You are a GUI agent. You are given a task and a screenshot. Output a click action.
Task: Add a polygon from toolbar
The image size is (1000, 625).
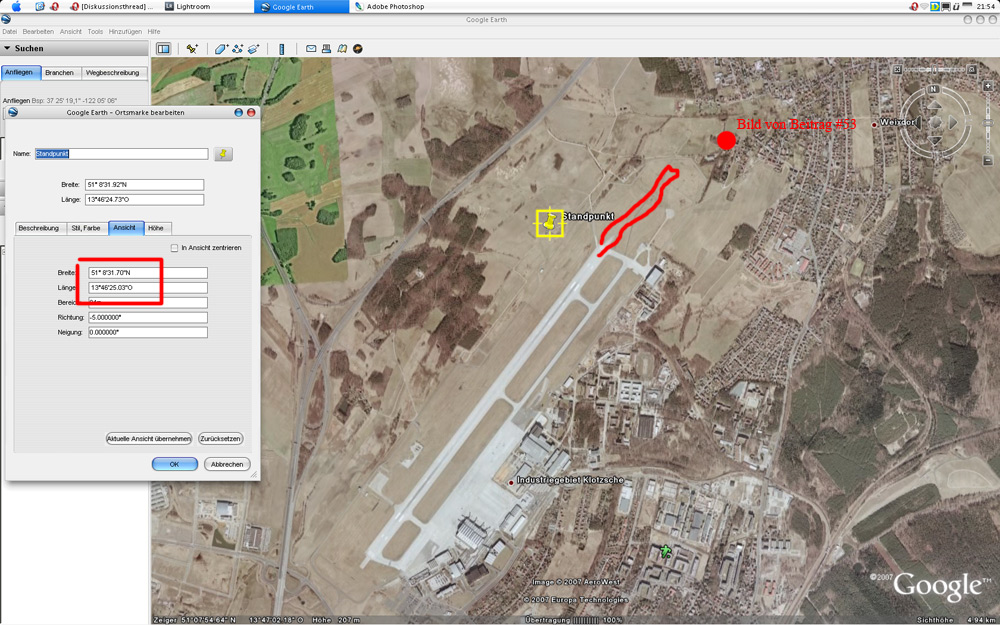click(221, 48)
